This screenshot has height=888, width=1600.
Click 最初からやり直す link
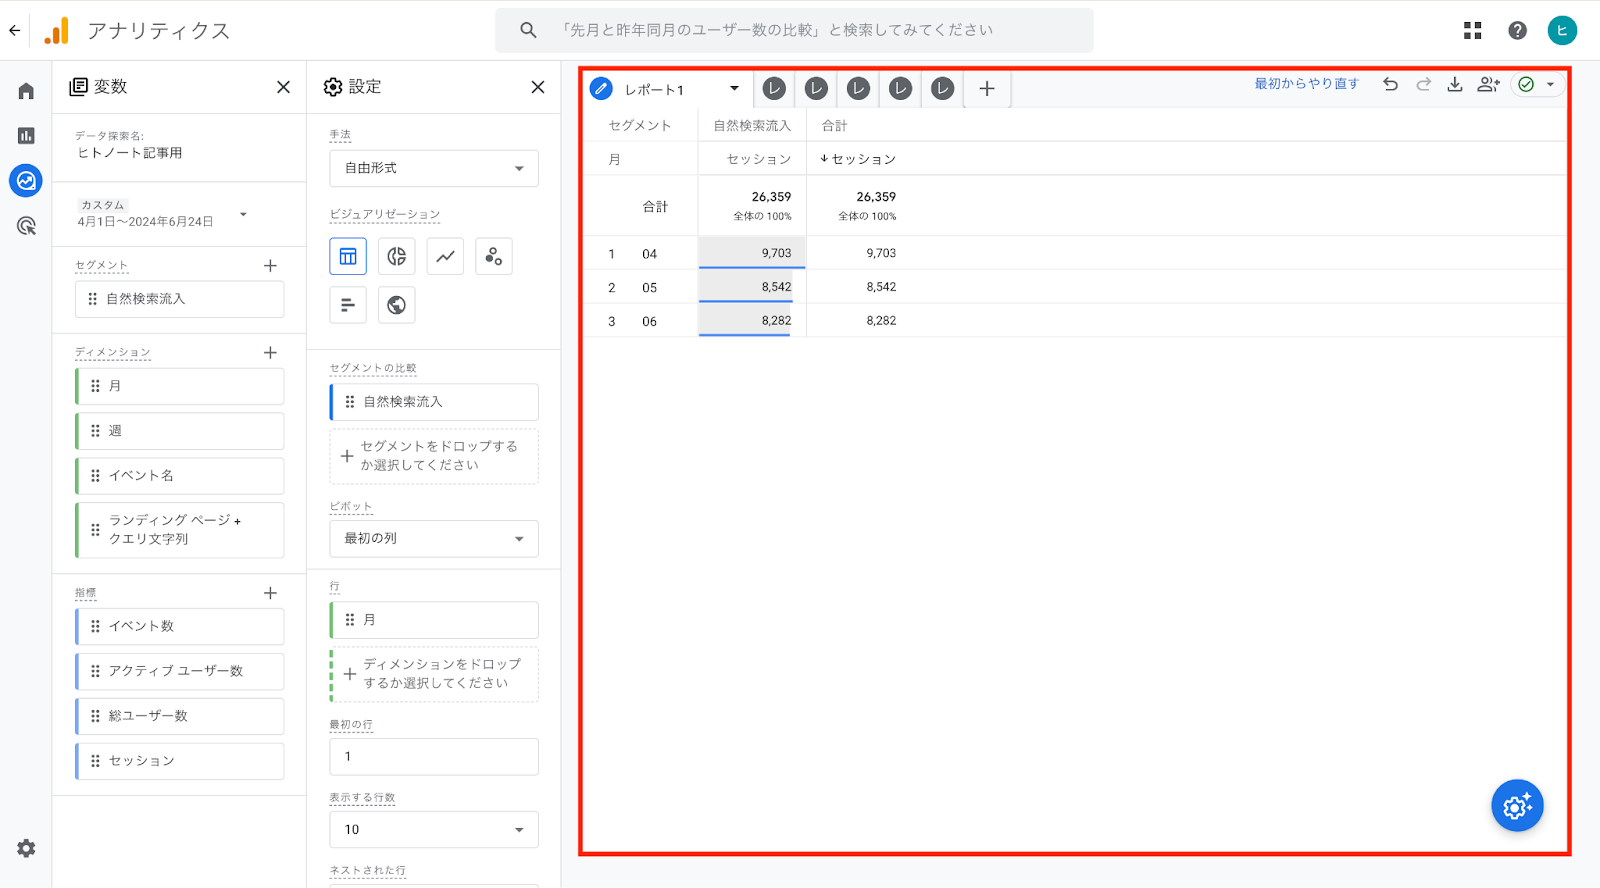pos(1306,84)
